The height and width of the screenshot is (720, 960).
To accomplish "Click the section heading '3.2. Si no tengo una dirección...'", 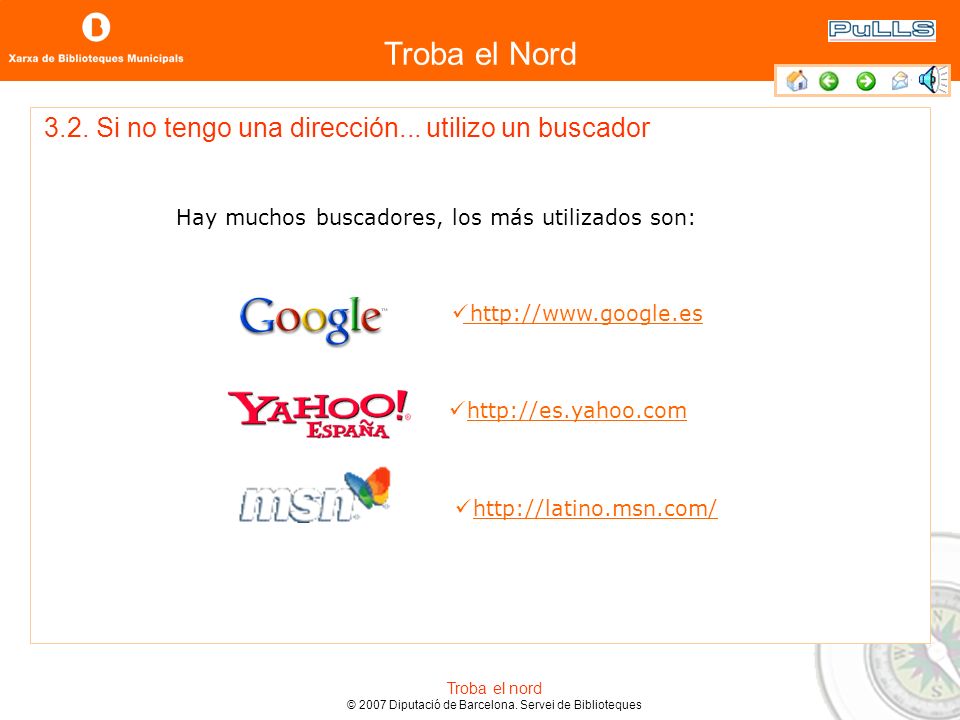I will pyautogui.click(x=347, y=128).
